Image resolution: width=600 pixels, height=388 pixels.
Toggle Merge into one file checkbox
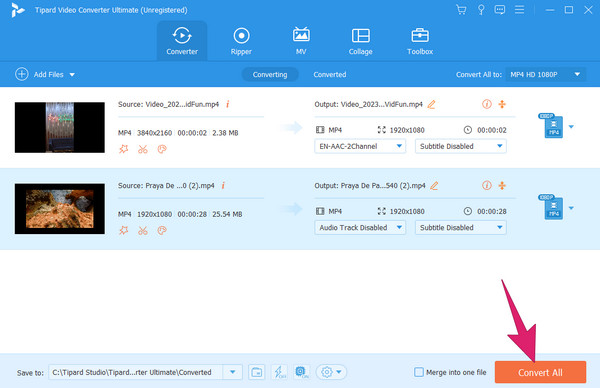pos(419,372)
